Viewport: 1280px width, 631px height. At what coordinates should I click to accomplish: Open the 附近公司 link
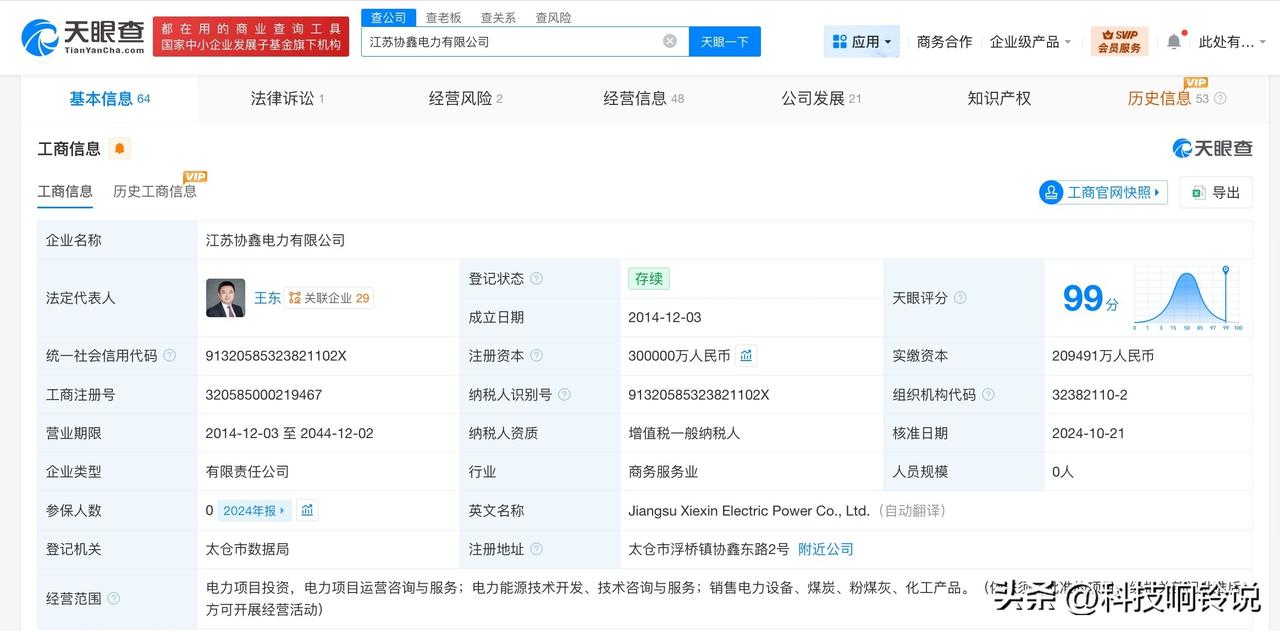(826, 549)
